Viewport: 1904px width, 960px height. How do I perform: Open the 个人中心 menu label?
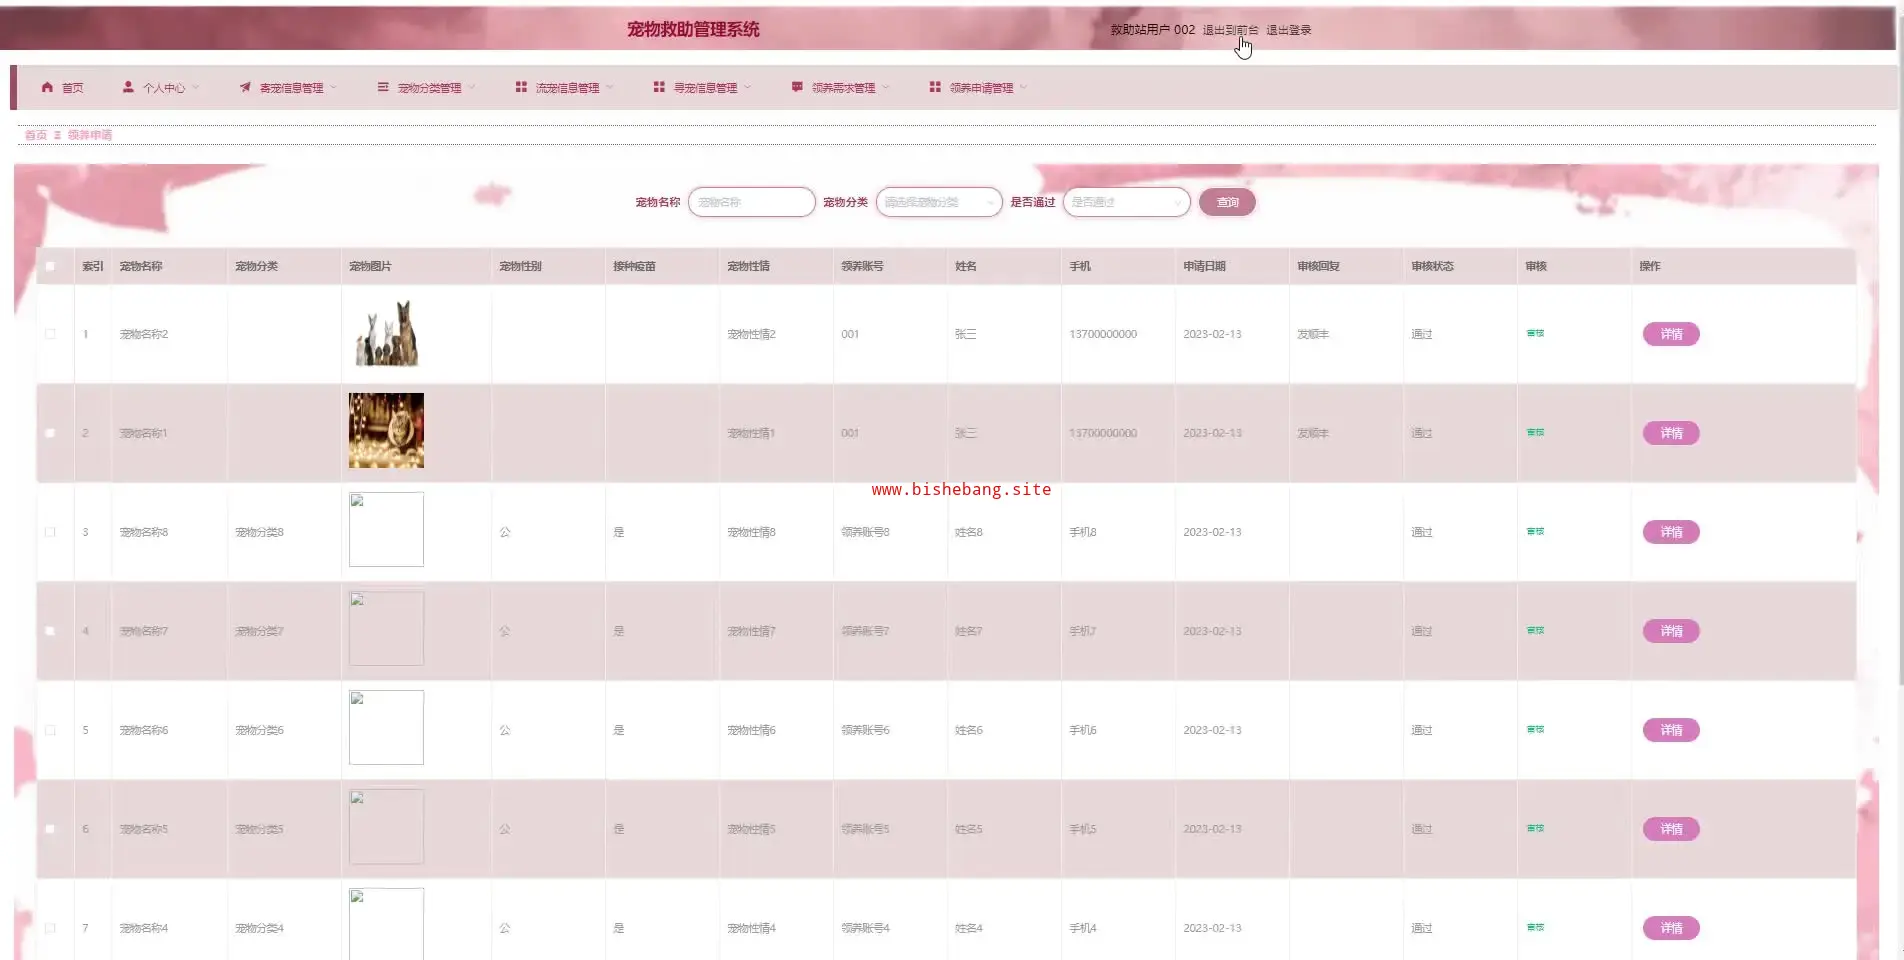tap(164, 88)
